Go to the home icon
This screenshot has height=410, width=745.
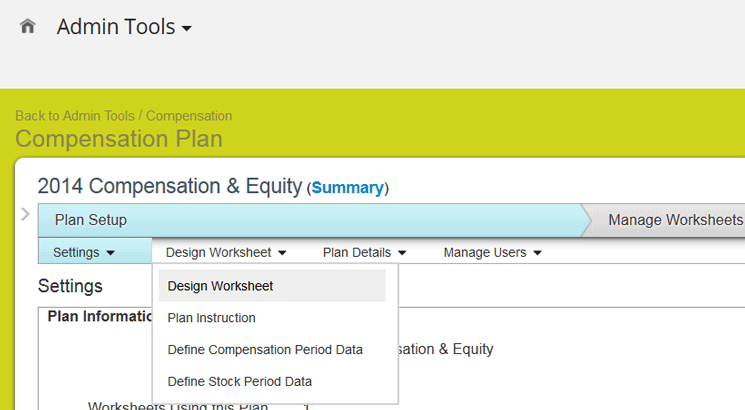(x=28, y=27)
